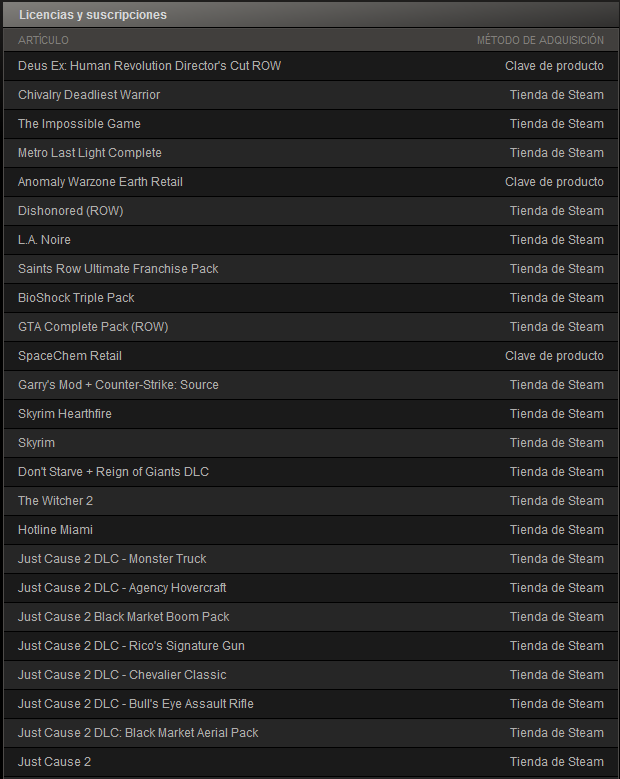
Task: Click Garry's Mod + Counter-Strike: Source row
Action: click(x=310, y=385)
